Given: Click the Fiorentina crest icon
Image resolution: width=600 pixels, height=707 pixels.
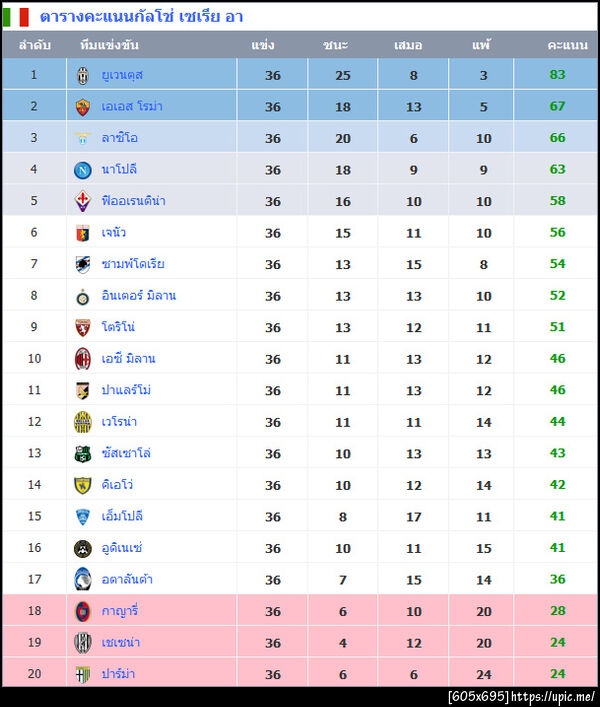Looking at the screenshot, I should point(83,201).
